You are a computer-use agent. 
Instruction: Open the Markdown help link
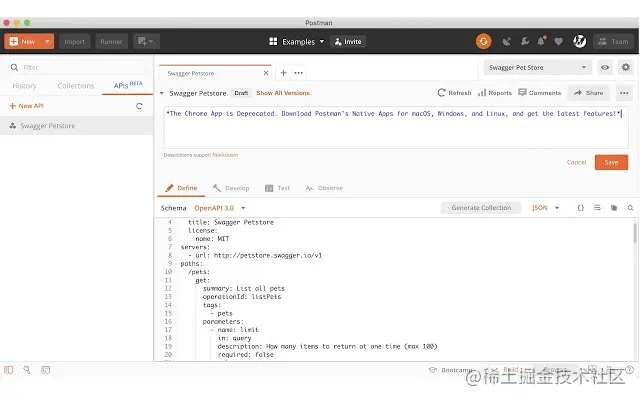pyautogui.click(x=225, y=155)
